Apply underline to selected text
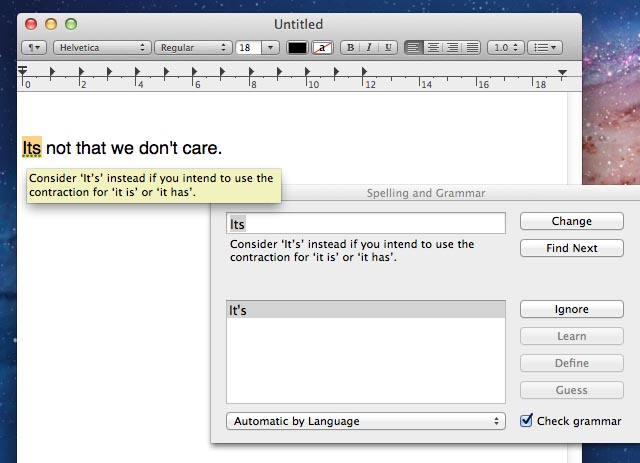 [x=388, y=47]
